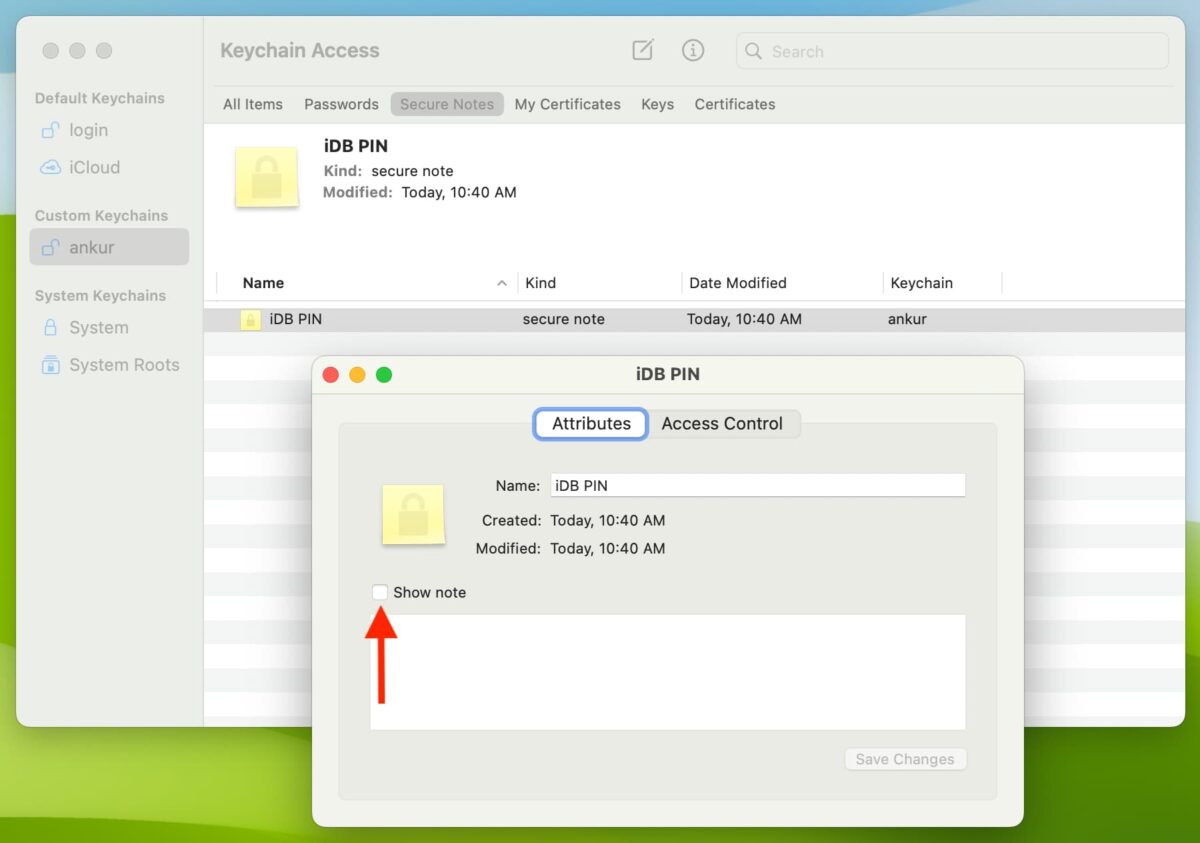Click the Save Changes button
The width and height of the screenshot is (1200, 843).
point(905,759)
